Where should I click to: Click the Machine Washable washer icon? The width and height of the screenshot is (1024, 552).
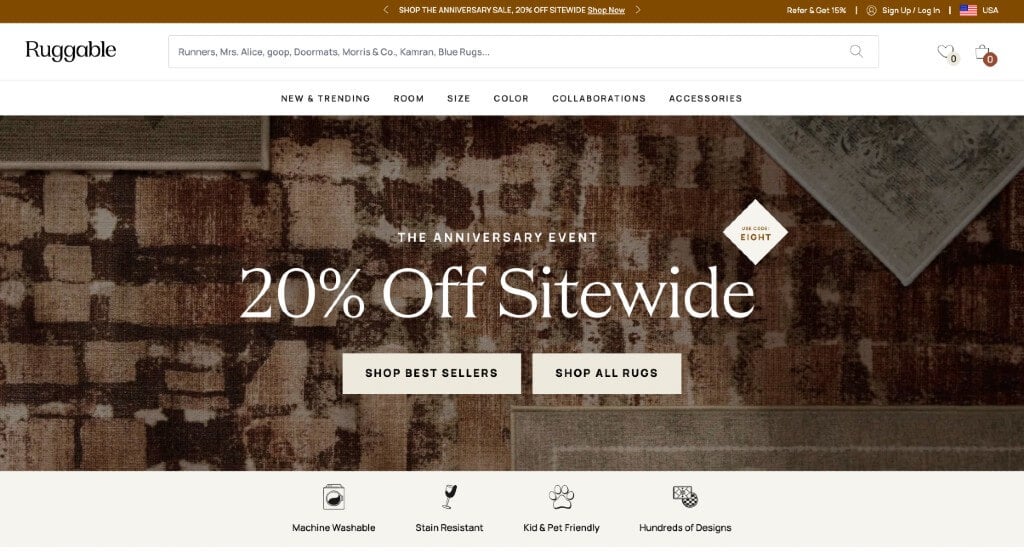click(x=334, y=497)
